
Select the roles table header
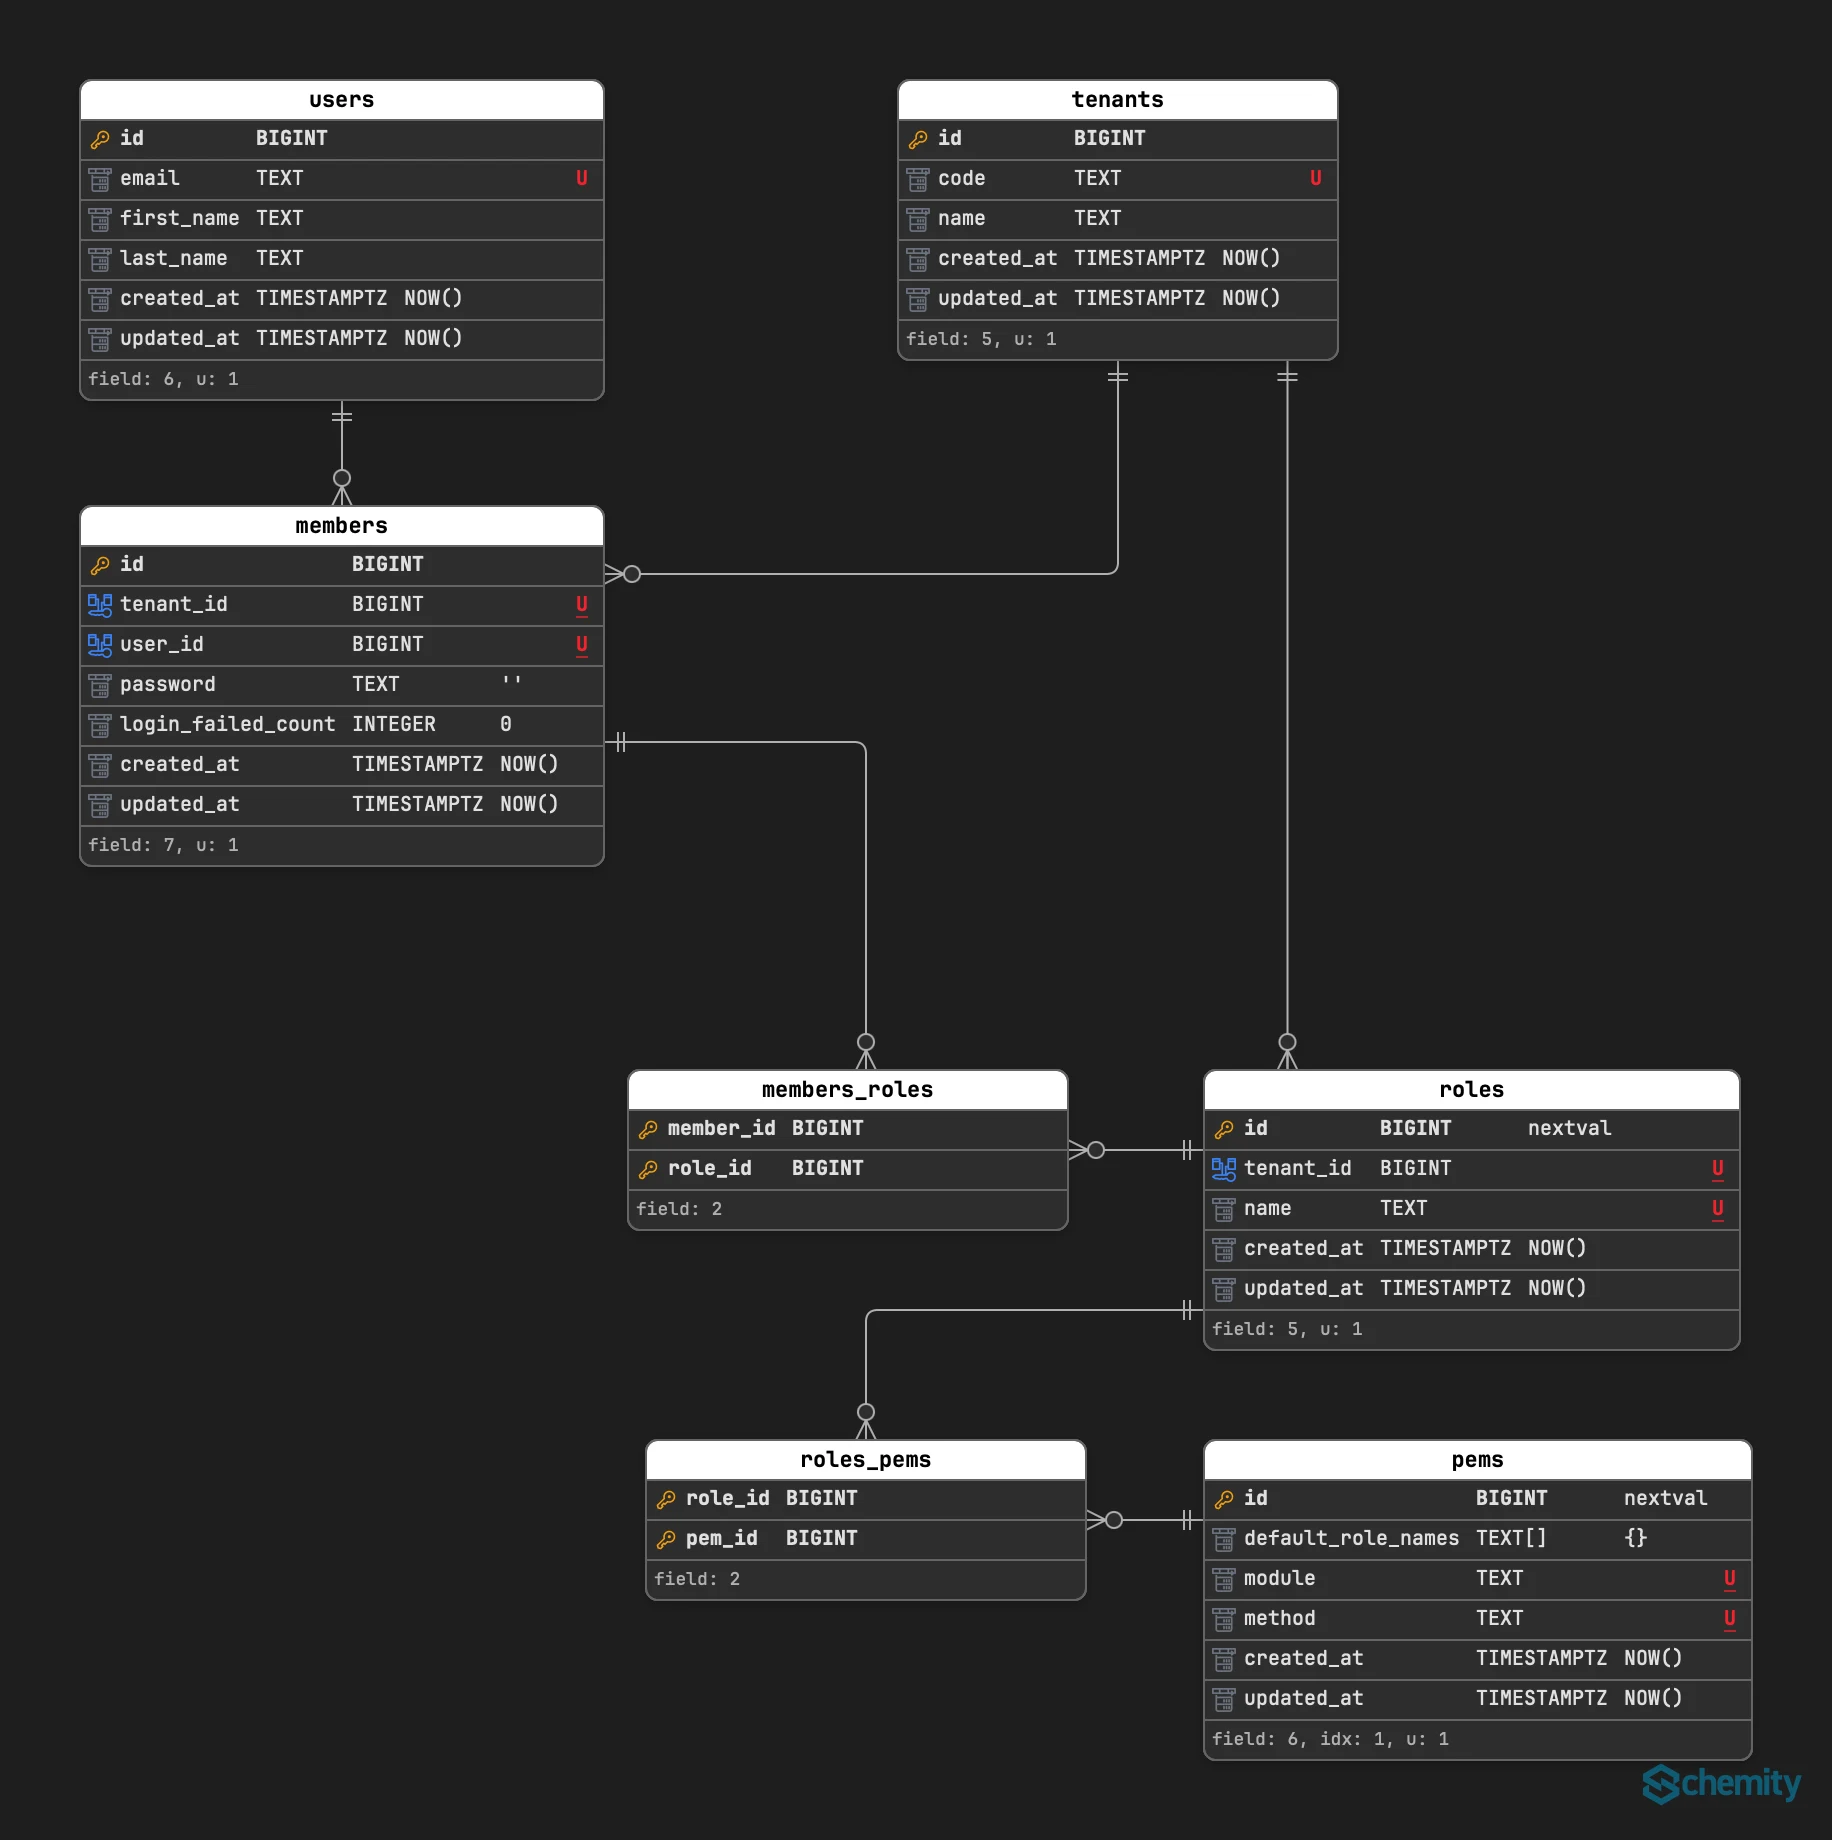click(x=1472, y=1090)
